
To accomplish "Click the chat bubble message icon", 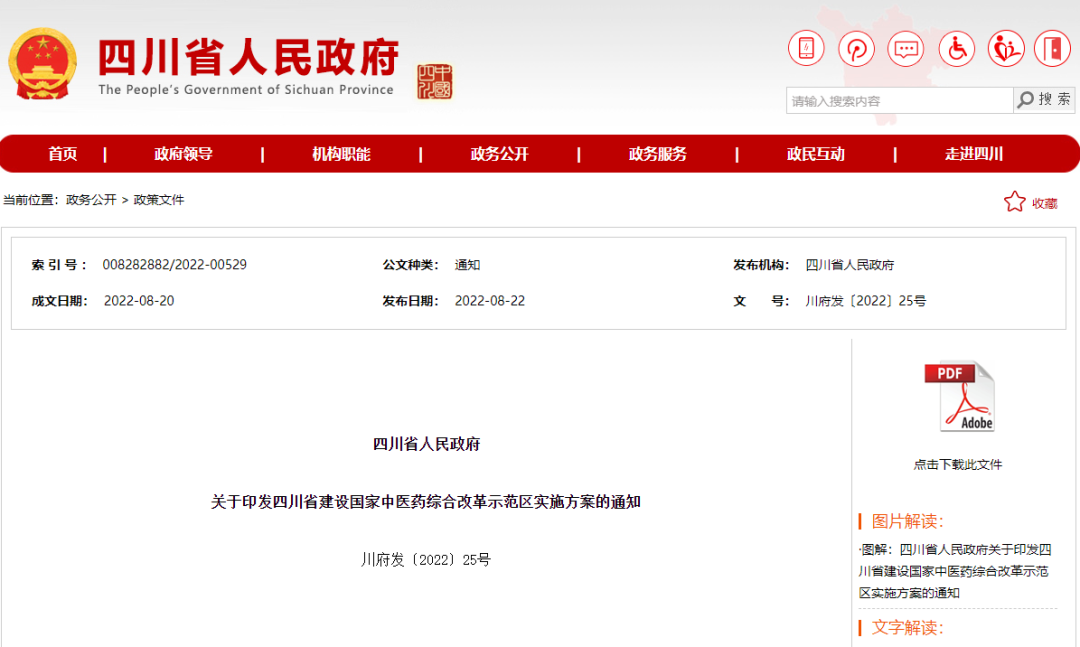I will tap(906, 48).
